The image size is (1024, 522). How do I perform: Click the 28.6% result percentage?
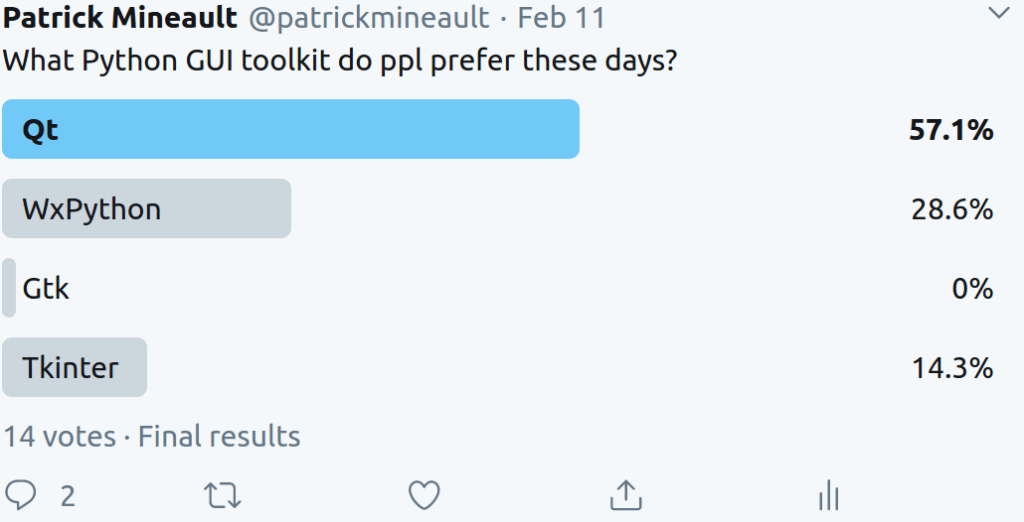click(x=952, y=209)
